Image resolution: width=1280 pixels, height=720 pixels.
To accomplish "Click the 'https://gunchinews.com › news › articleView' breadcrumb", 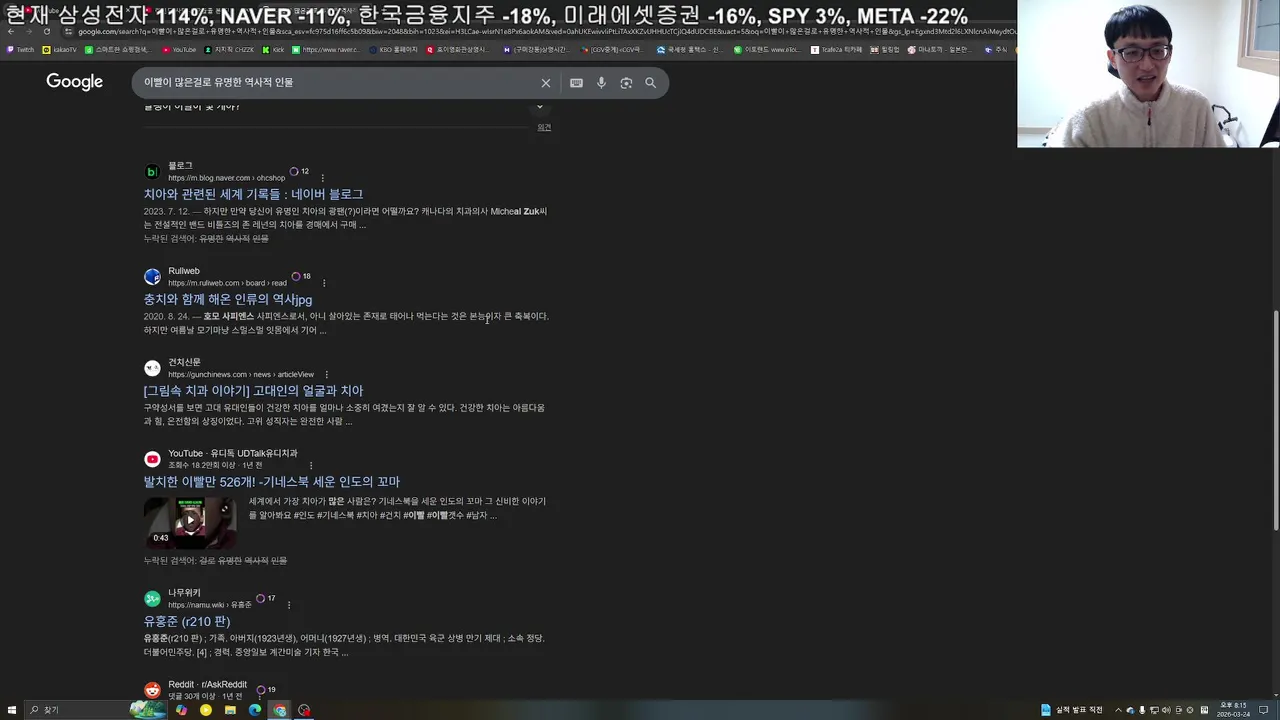I will 241,375.
